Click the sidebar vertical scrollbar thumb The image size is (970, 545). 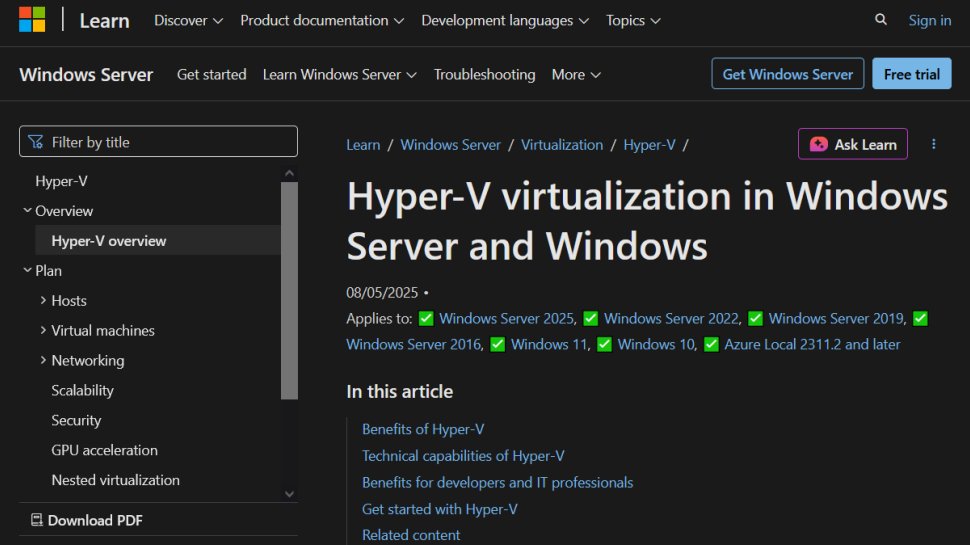pyautogui.click(x=289, y=291)
